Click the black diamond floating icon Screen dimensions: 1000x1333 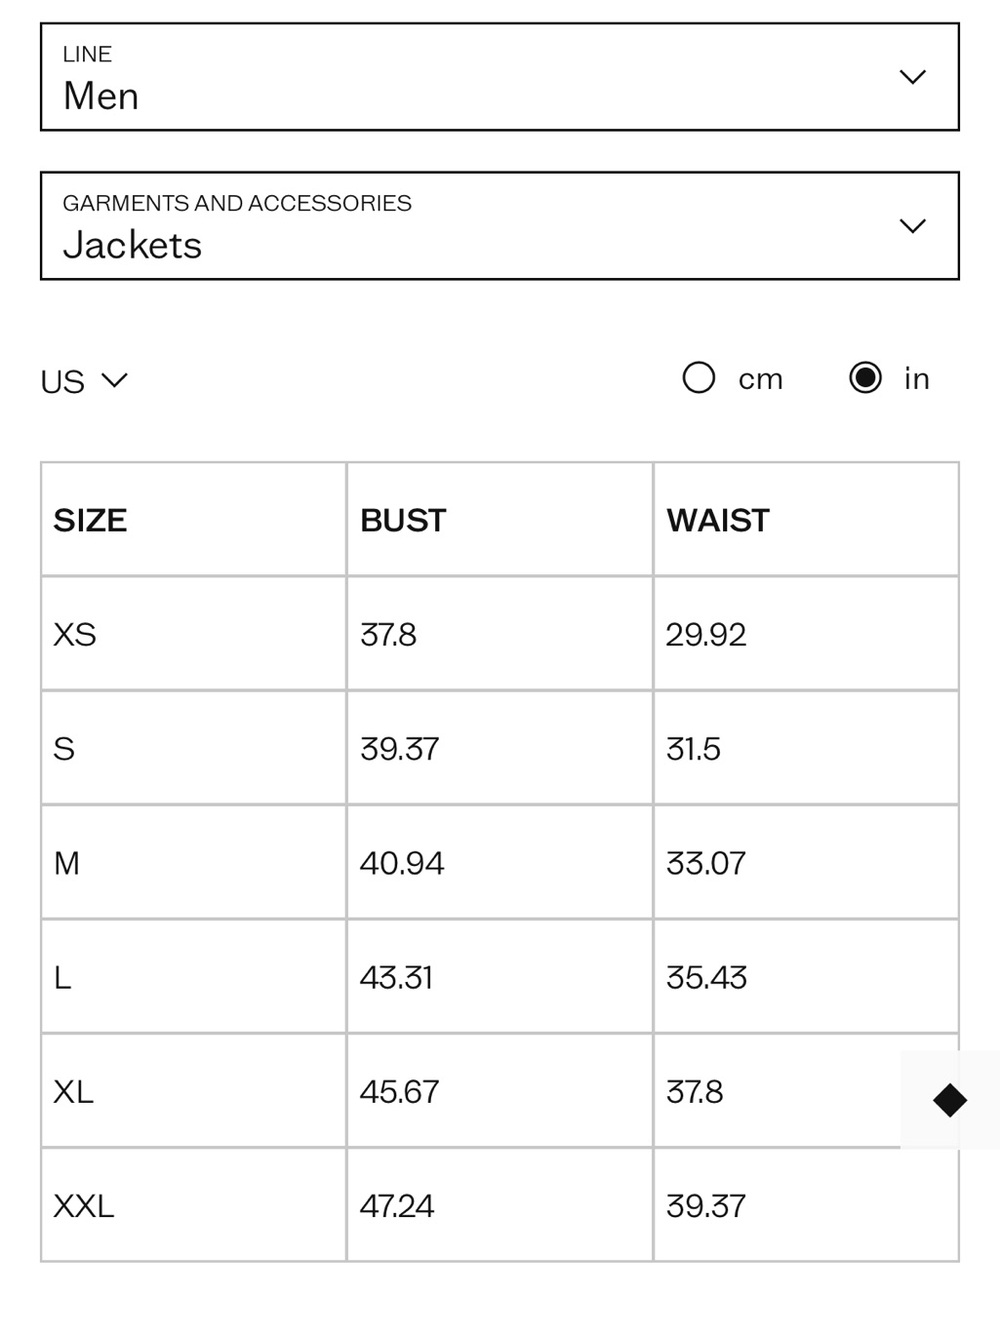(x=950, y=1100)
